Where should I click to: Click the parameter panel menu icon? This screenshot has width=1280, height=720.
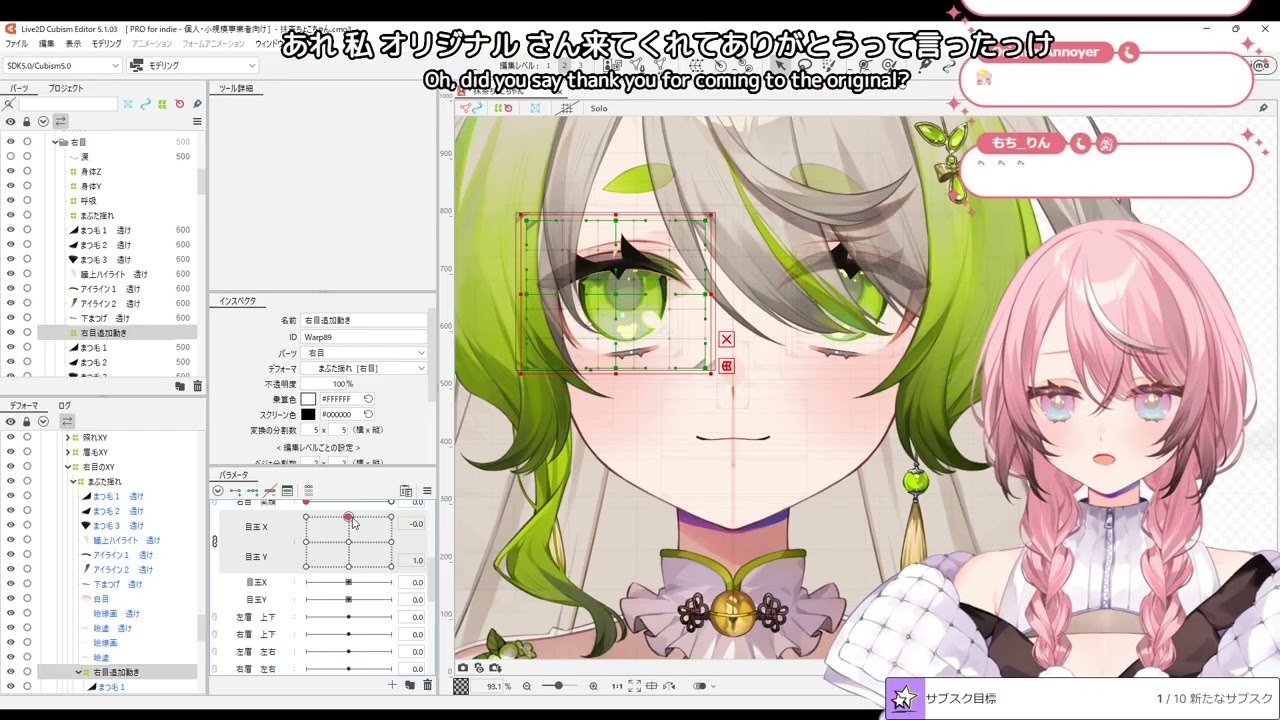(427, 491)
